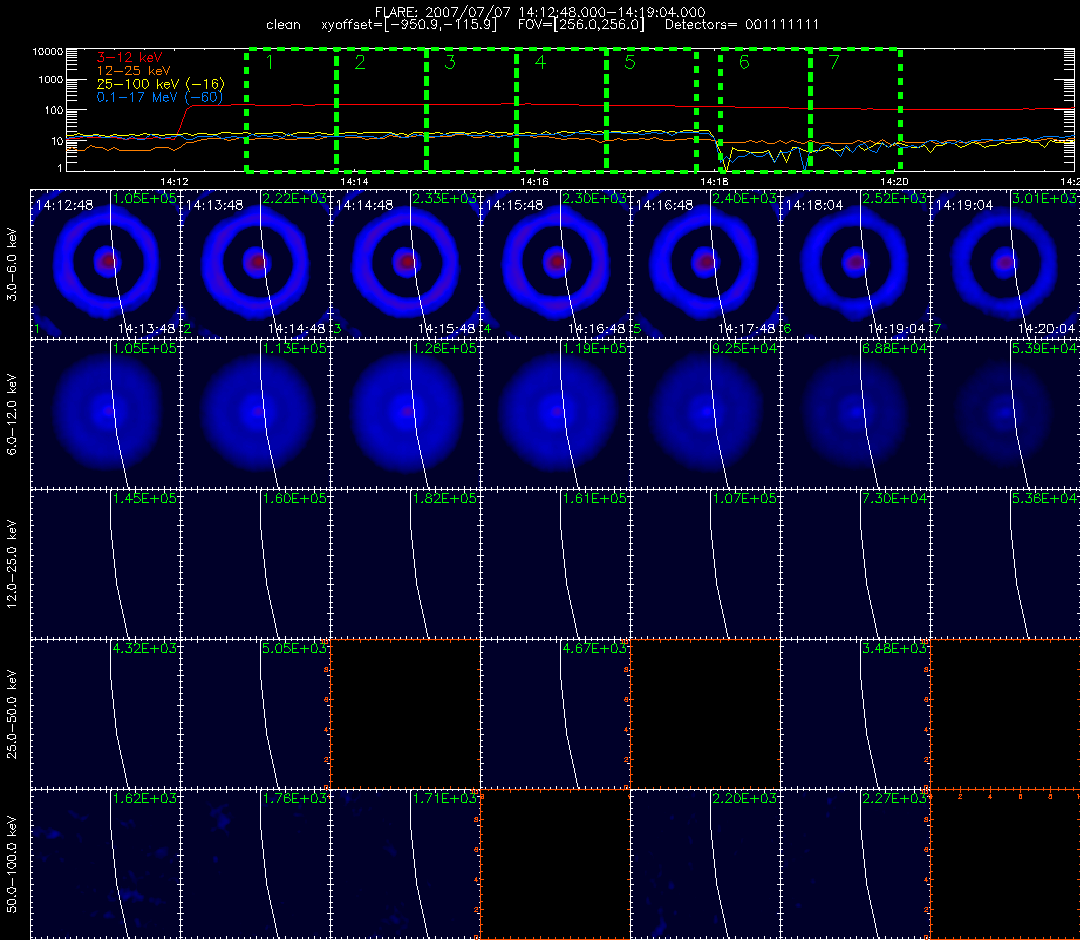1080x940 pixels.
Task: Click the '3.01E+03' peak value
Action: click(x=1044, y=198)
